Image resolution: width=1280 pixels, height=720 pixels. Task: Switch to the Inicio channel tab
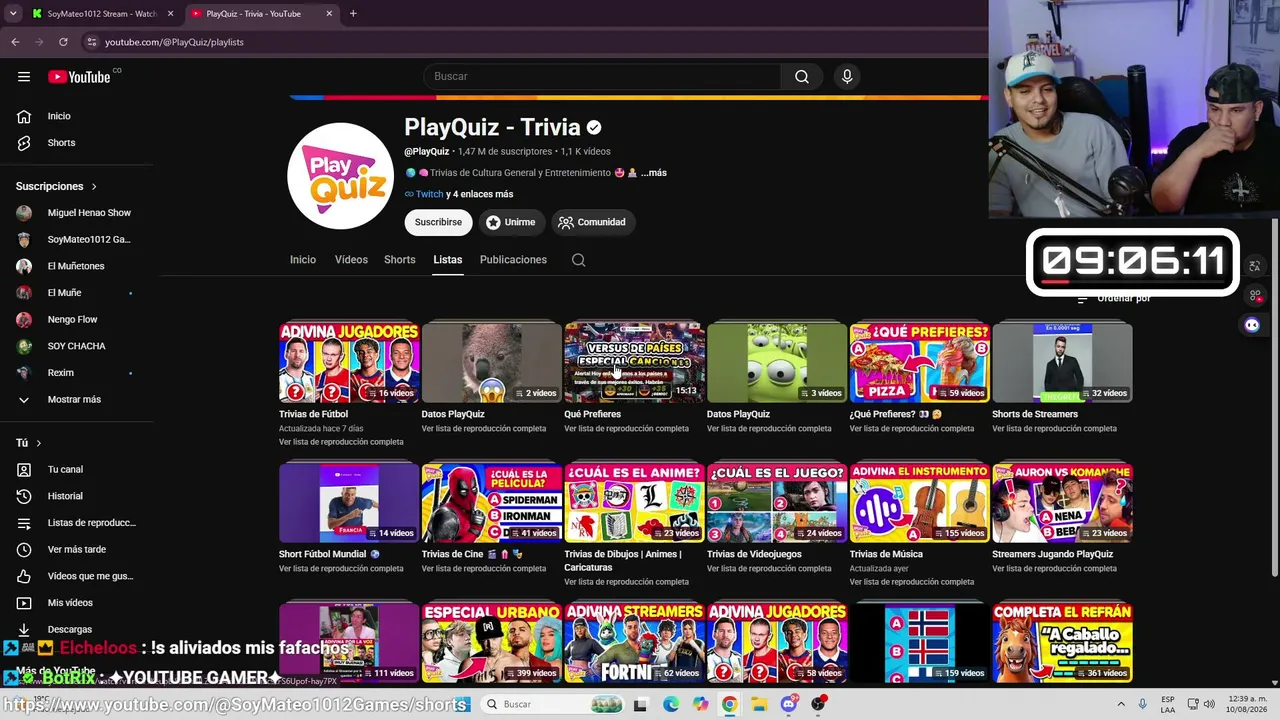[x=303, y=260]
